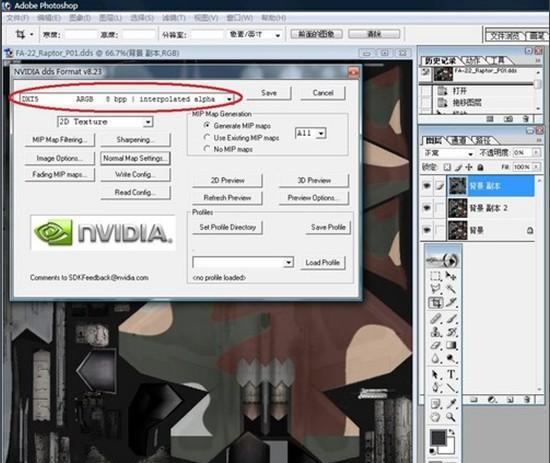Select the Dodge tool
Viewport: 550px width, 463px height.
[451, 359]
